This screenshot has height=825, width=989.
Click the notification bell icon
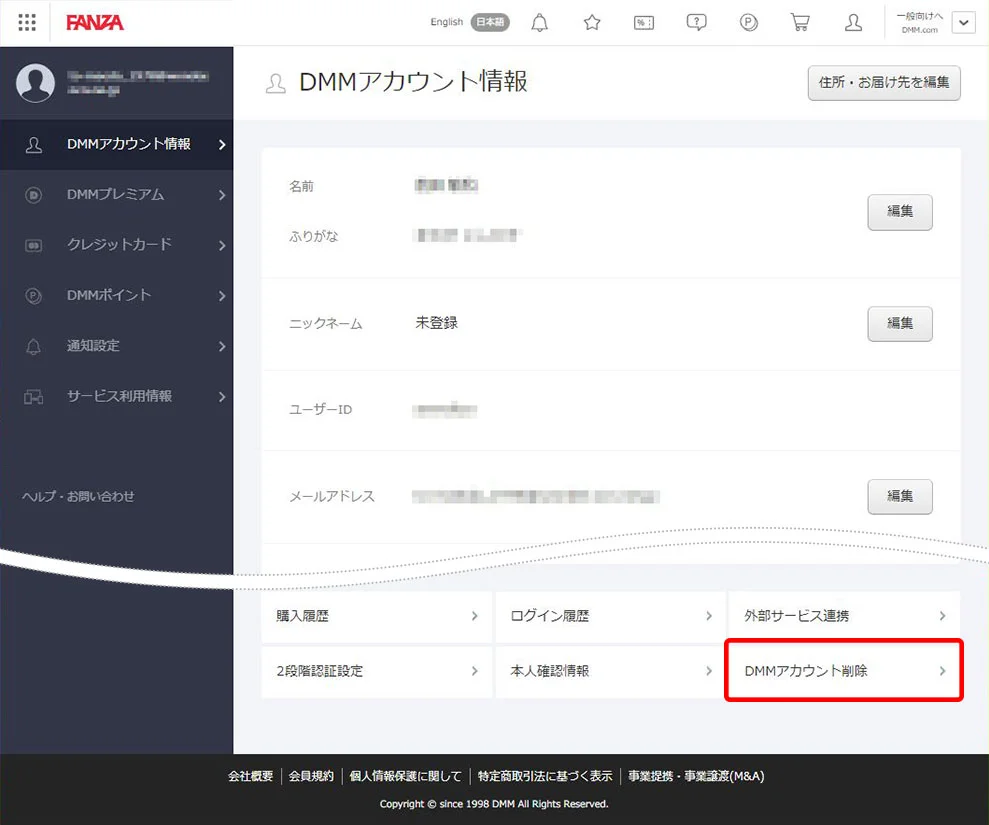(540, 22)
